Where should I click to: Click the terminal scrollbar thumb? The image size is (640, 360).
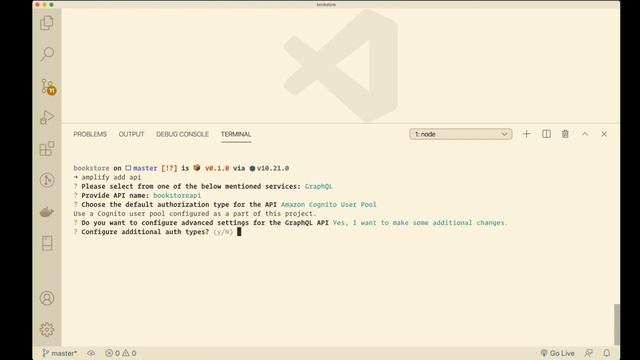(x=617, y=324)
